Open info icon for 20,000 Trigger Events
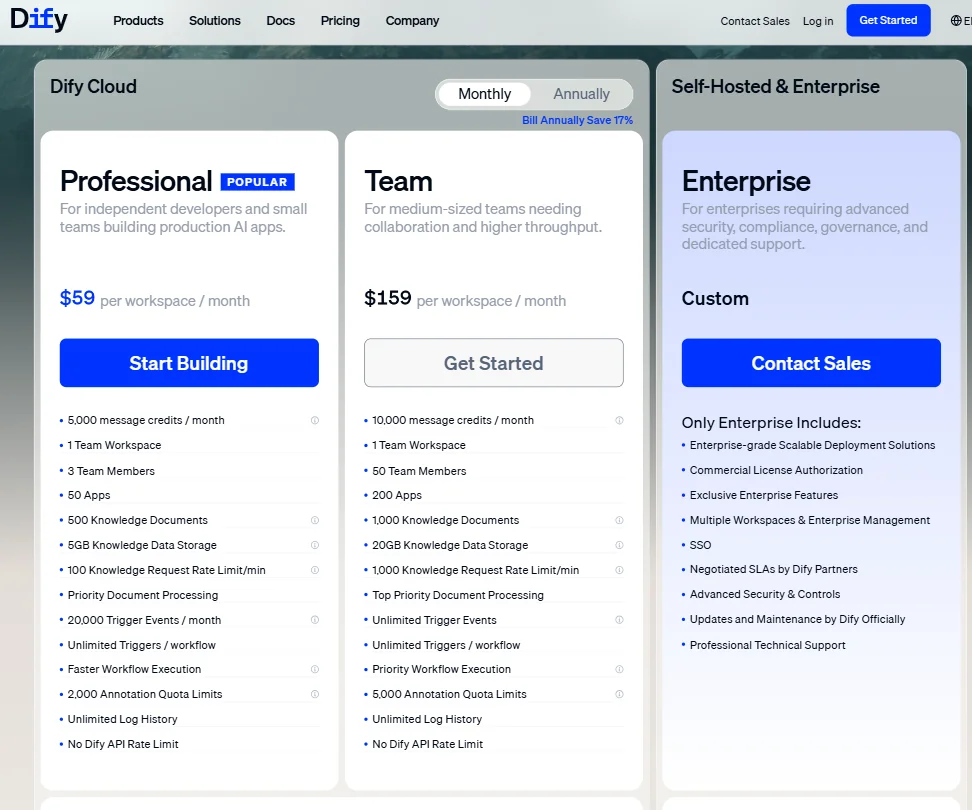 [x=315, y=620]
